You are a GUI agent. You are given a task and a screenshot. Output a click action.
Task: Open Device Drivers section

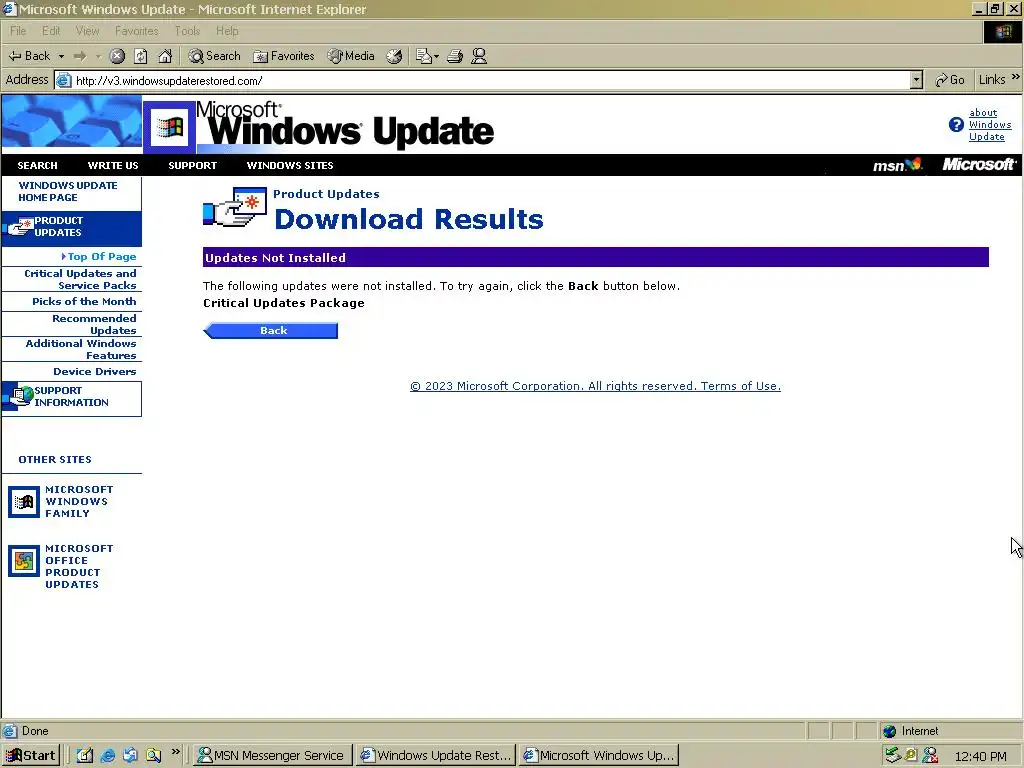point(95,372)
